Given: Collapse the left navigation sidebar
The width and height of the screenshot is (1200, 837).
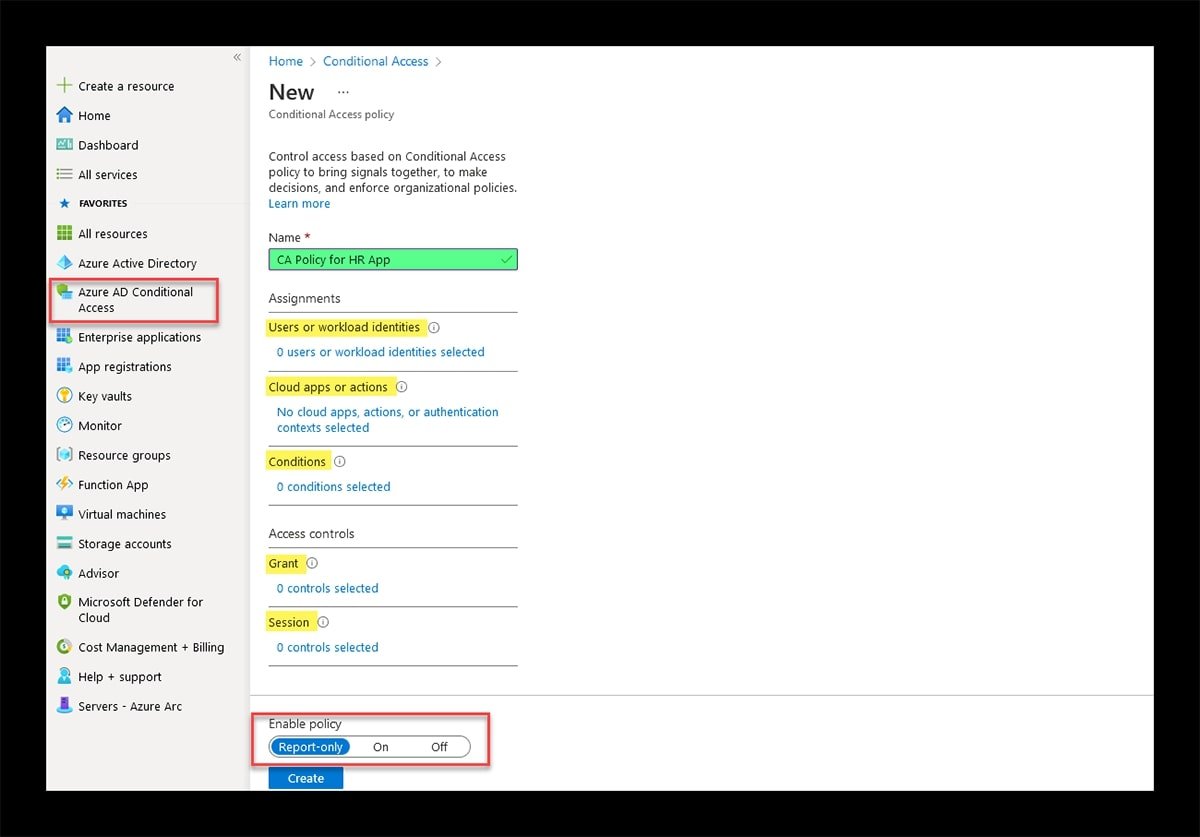Looking at the screenshot, I should (x=237, y=57).
